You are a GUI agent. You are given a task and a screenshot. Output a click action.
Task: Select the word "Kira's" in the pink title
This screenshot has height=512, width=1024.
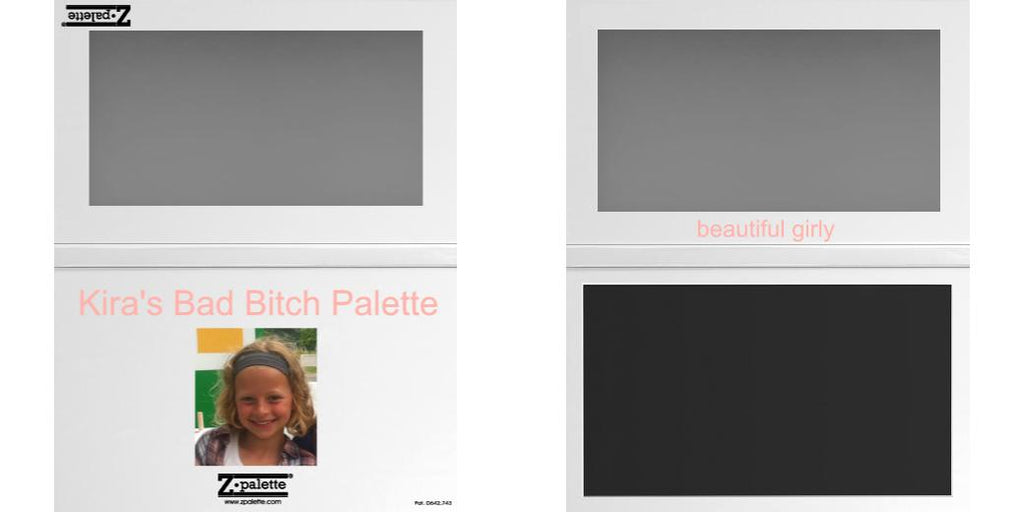tap(120, 304)
